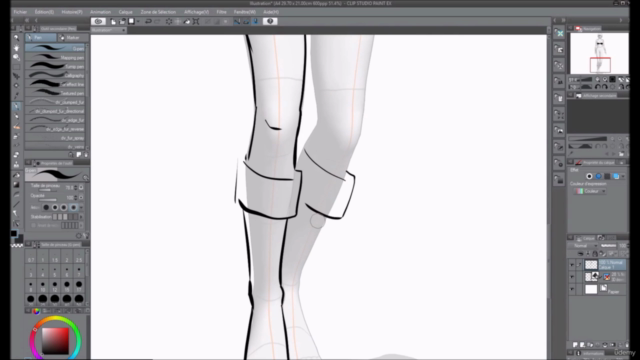Collapse the left palette dock double arrow
The height and width of the screenshot is (360, 640).
tap(27, 20)
